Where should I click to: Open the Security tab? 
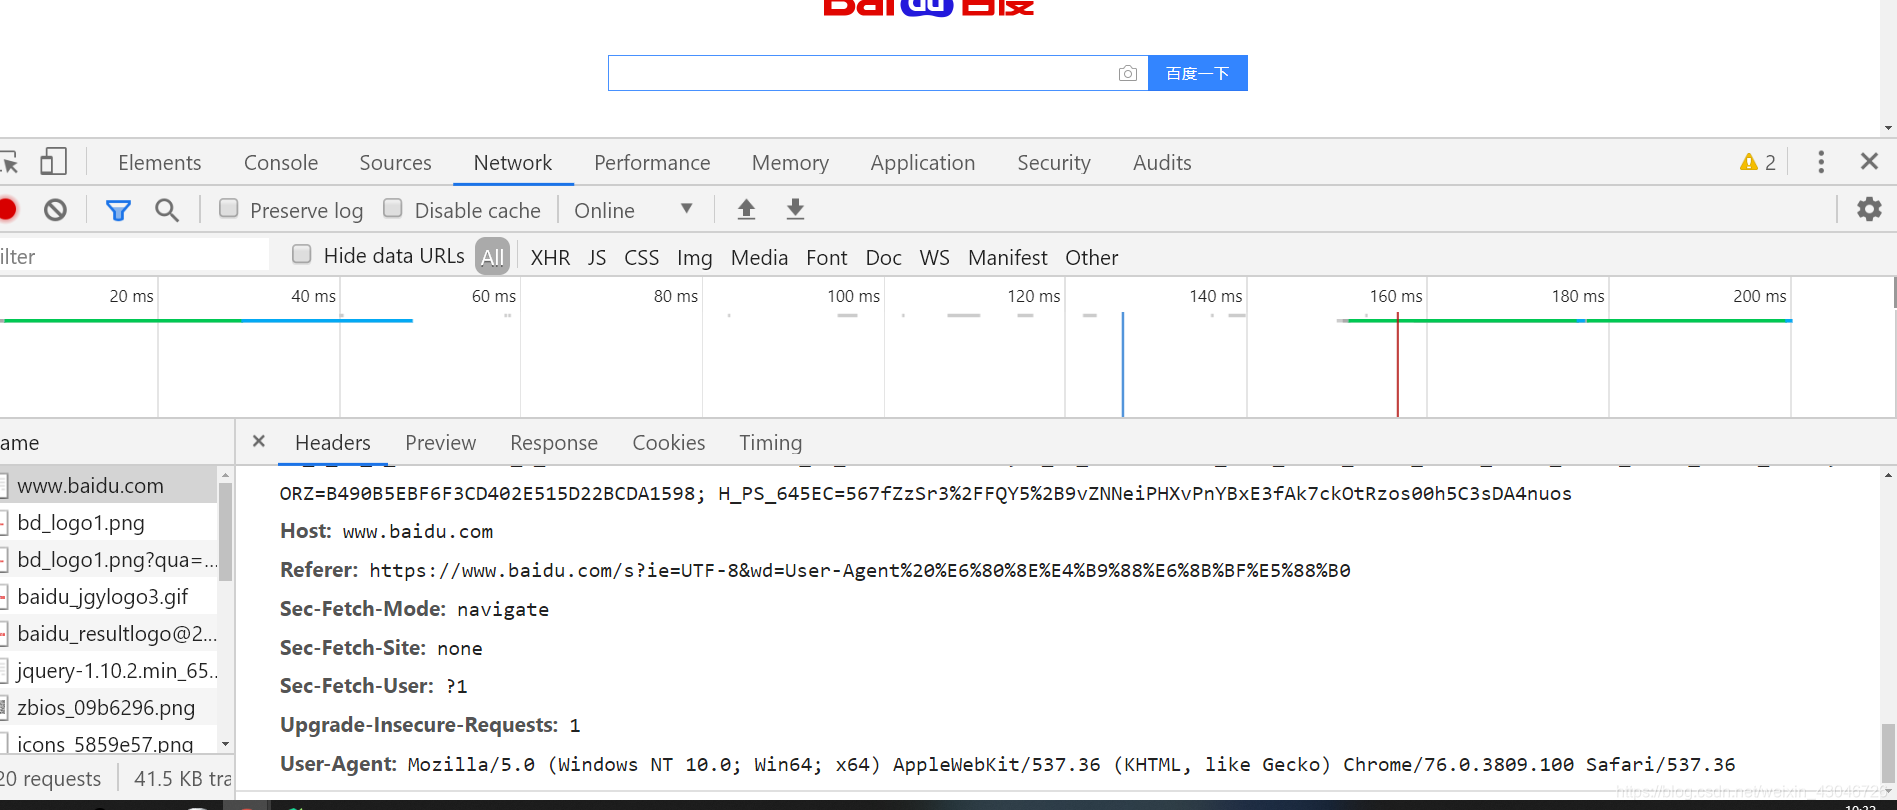point(1053,162)
